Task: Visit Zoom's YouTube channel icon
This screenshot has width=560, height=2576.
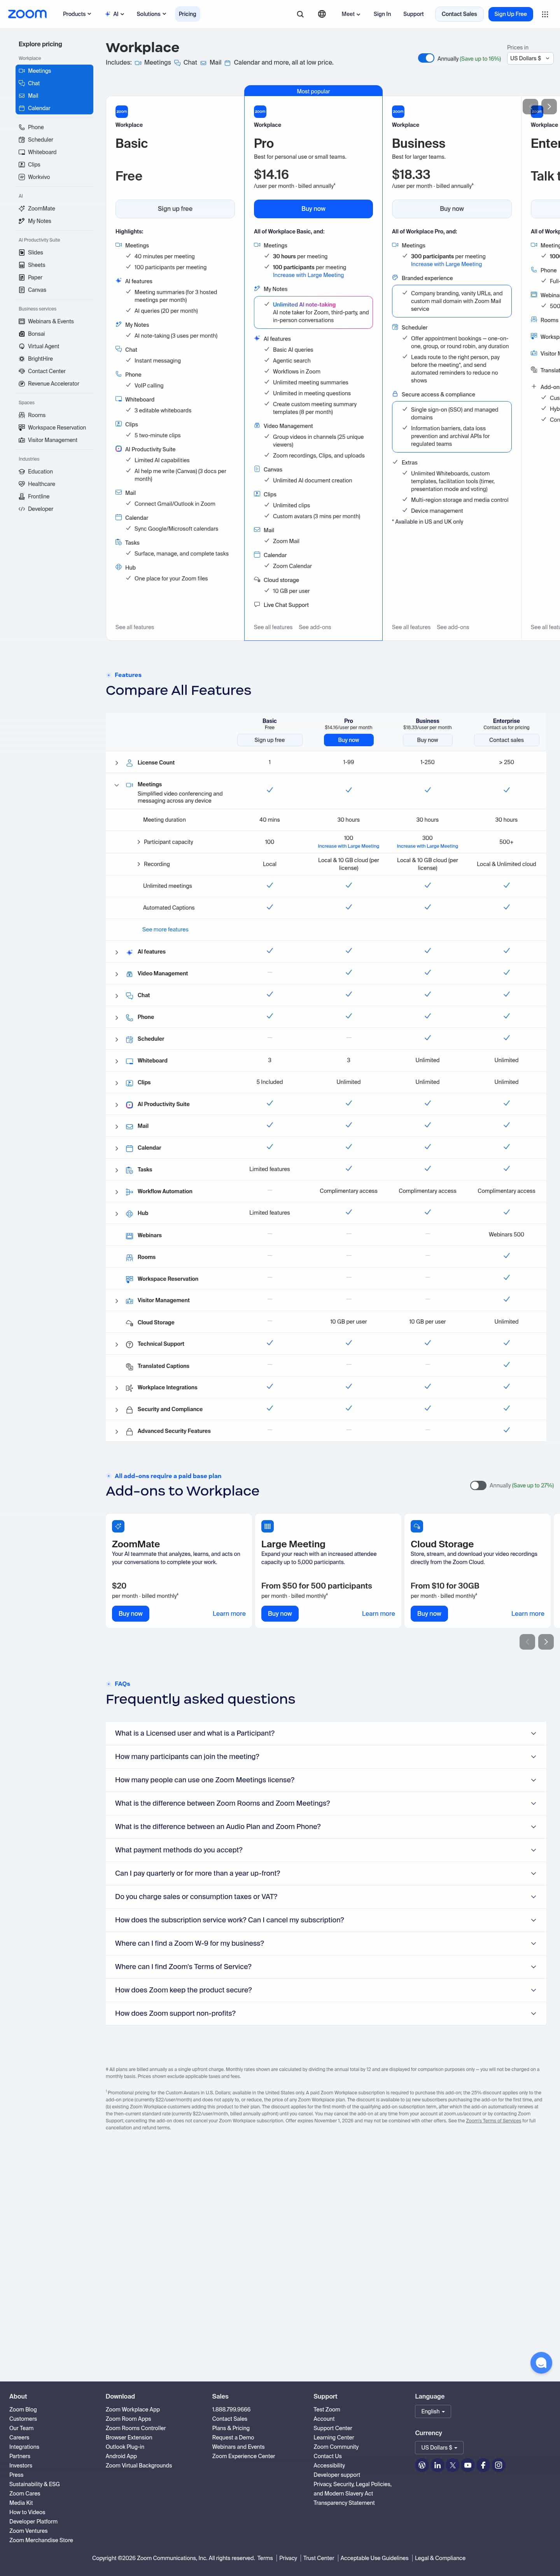Action: coord(468,2465)
